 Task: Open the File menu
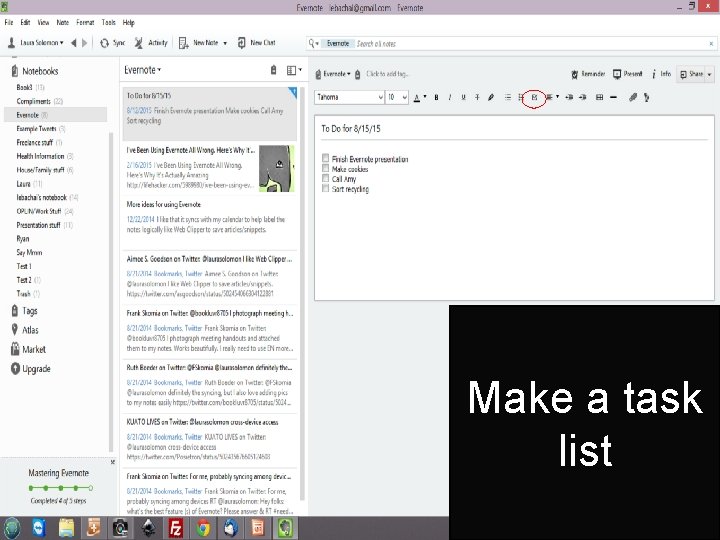coord(9,22)
